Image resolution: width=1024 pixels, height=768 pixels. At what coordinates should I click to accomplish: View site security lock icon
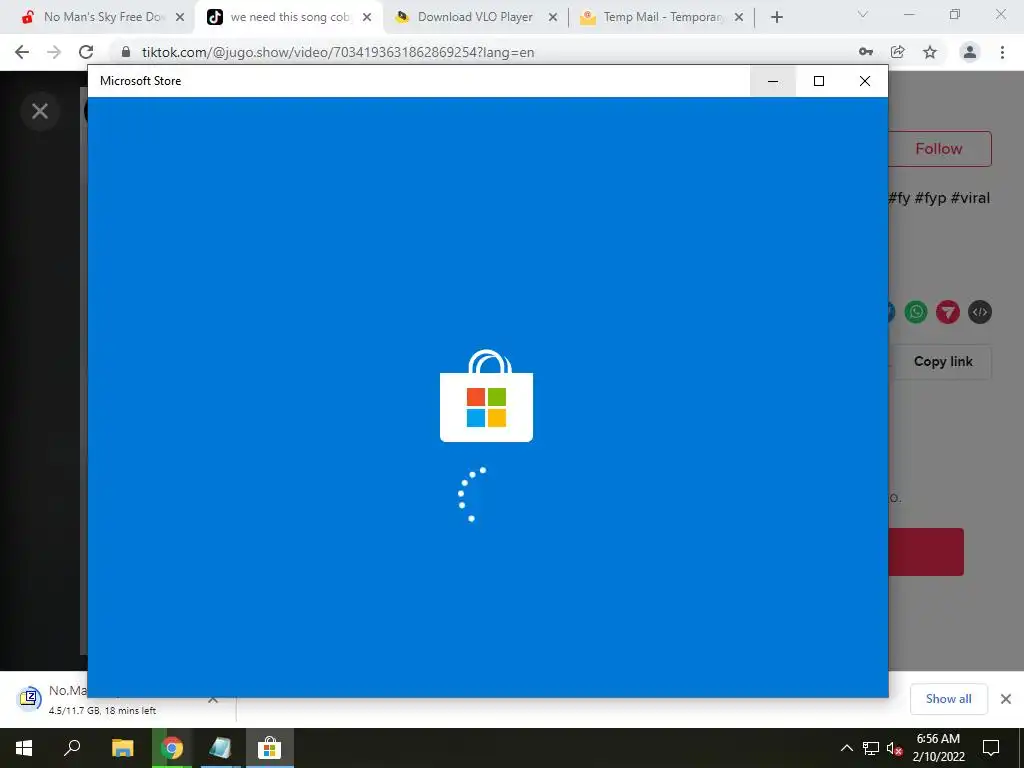[x=126, y=52]
